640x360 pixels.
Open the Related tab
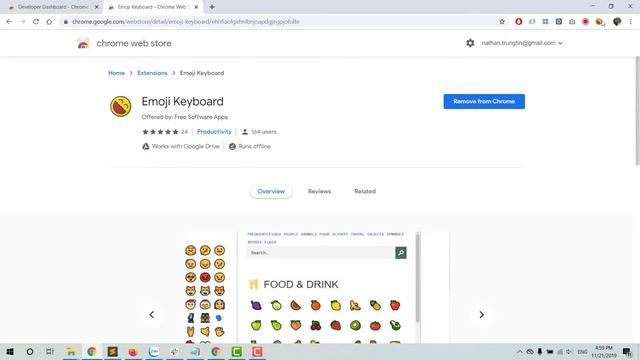tap(365, 191)
